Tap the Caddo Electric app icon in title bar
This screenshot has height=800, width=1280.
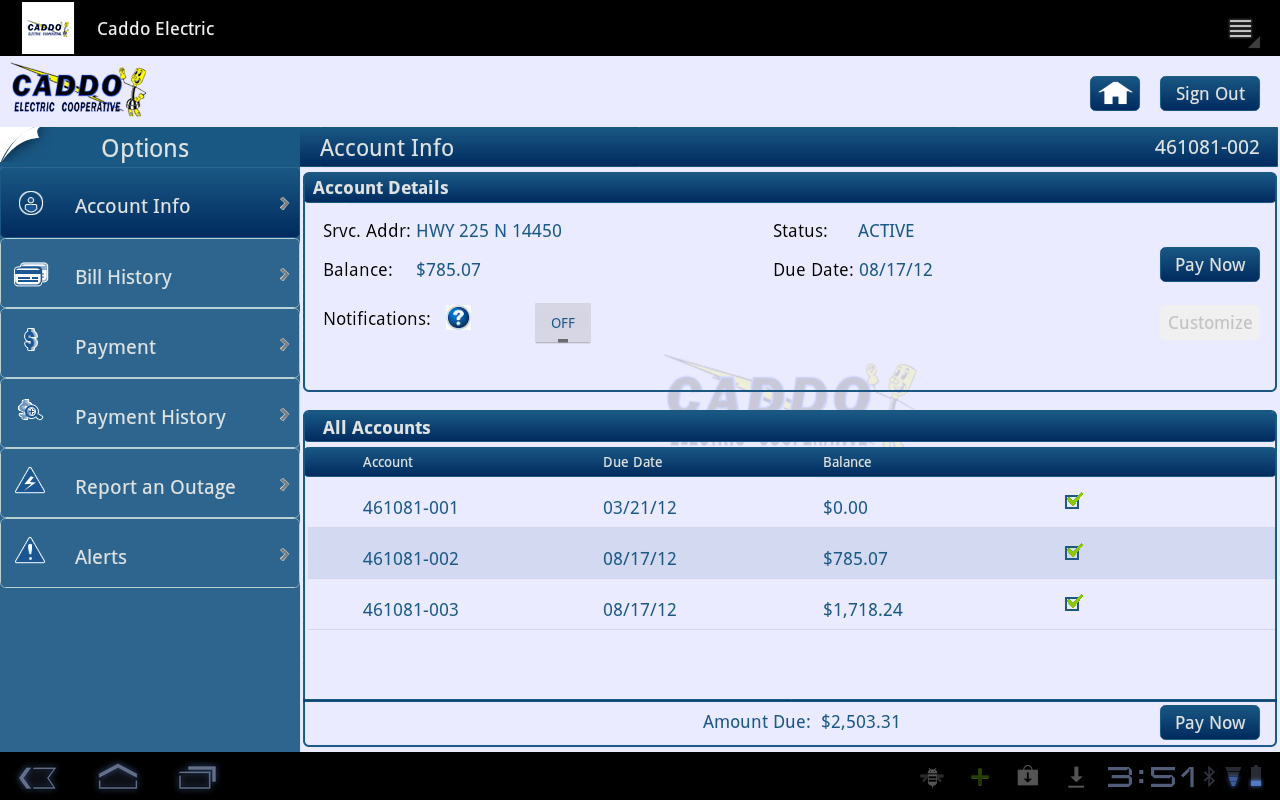[48, 28]
